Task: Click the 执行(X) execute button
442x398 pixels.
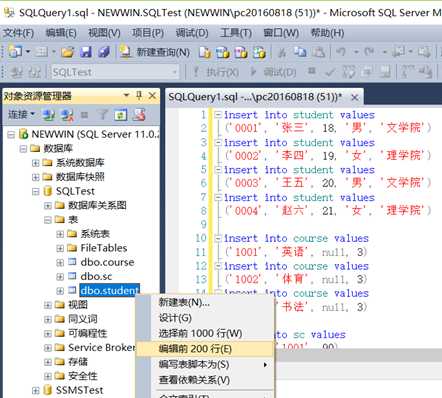Action: 216,72
